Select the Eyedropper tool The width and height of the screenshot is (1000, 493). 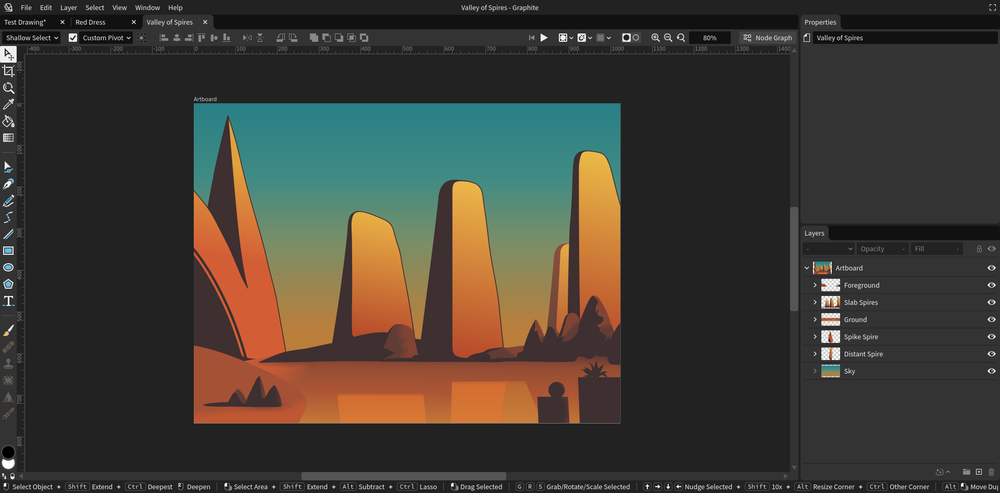(x=8, y=104)
